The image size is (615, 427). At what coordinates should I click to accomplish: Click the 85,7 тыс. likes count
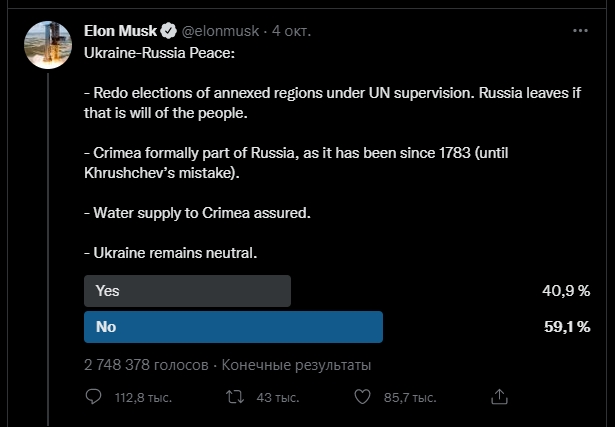[410, 398]
